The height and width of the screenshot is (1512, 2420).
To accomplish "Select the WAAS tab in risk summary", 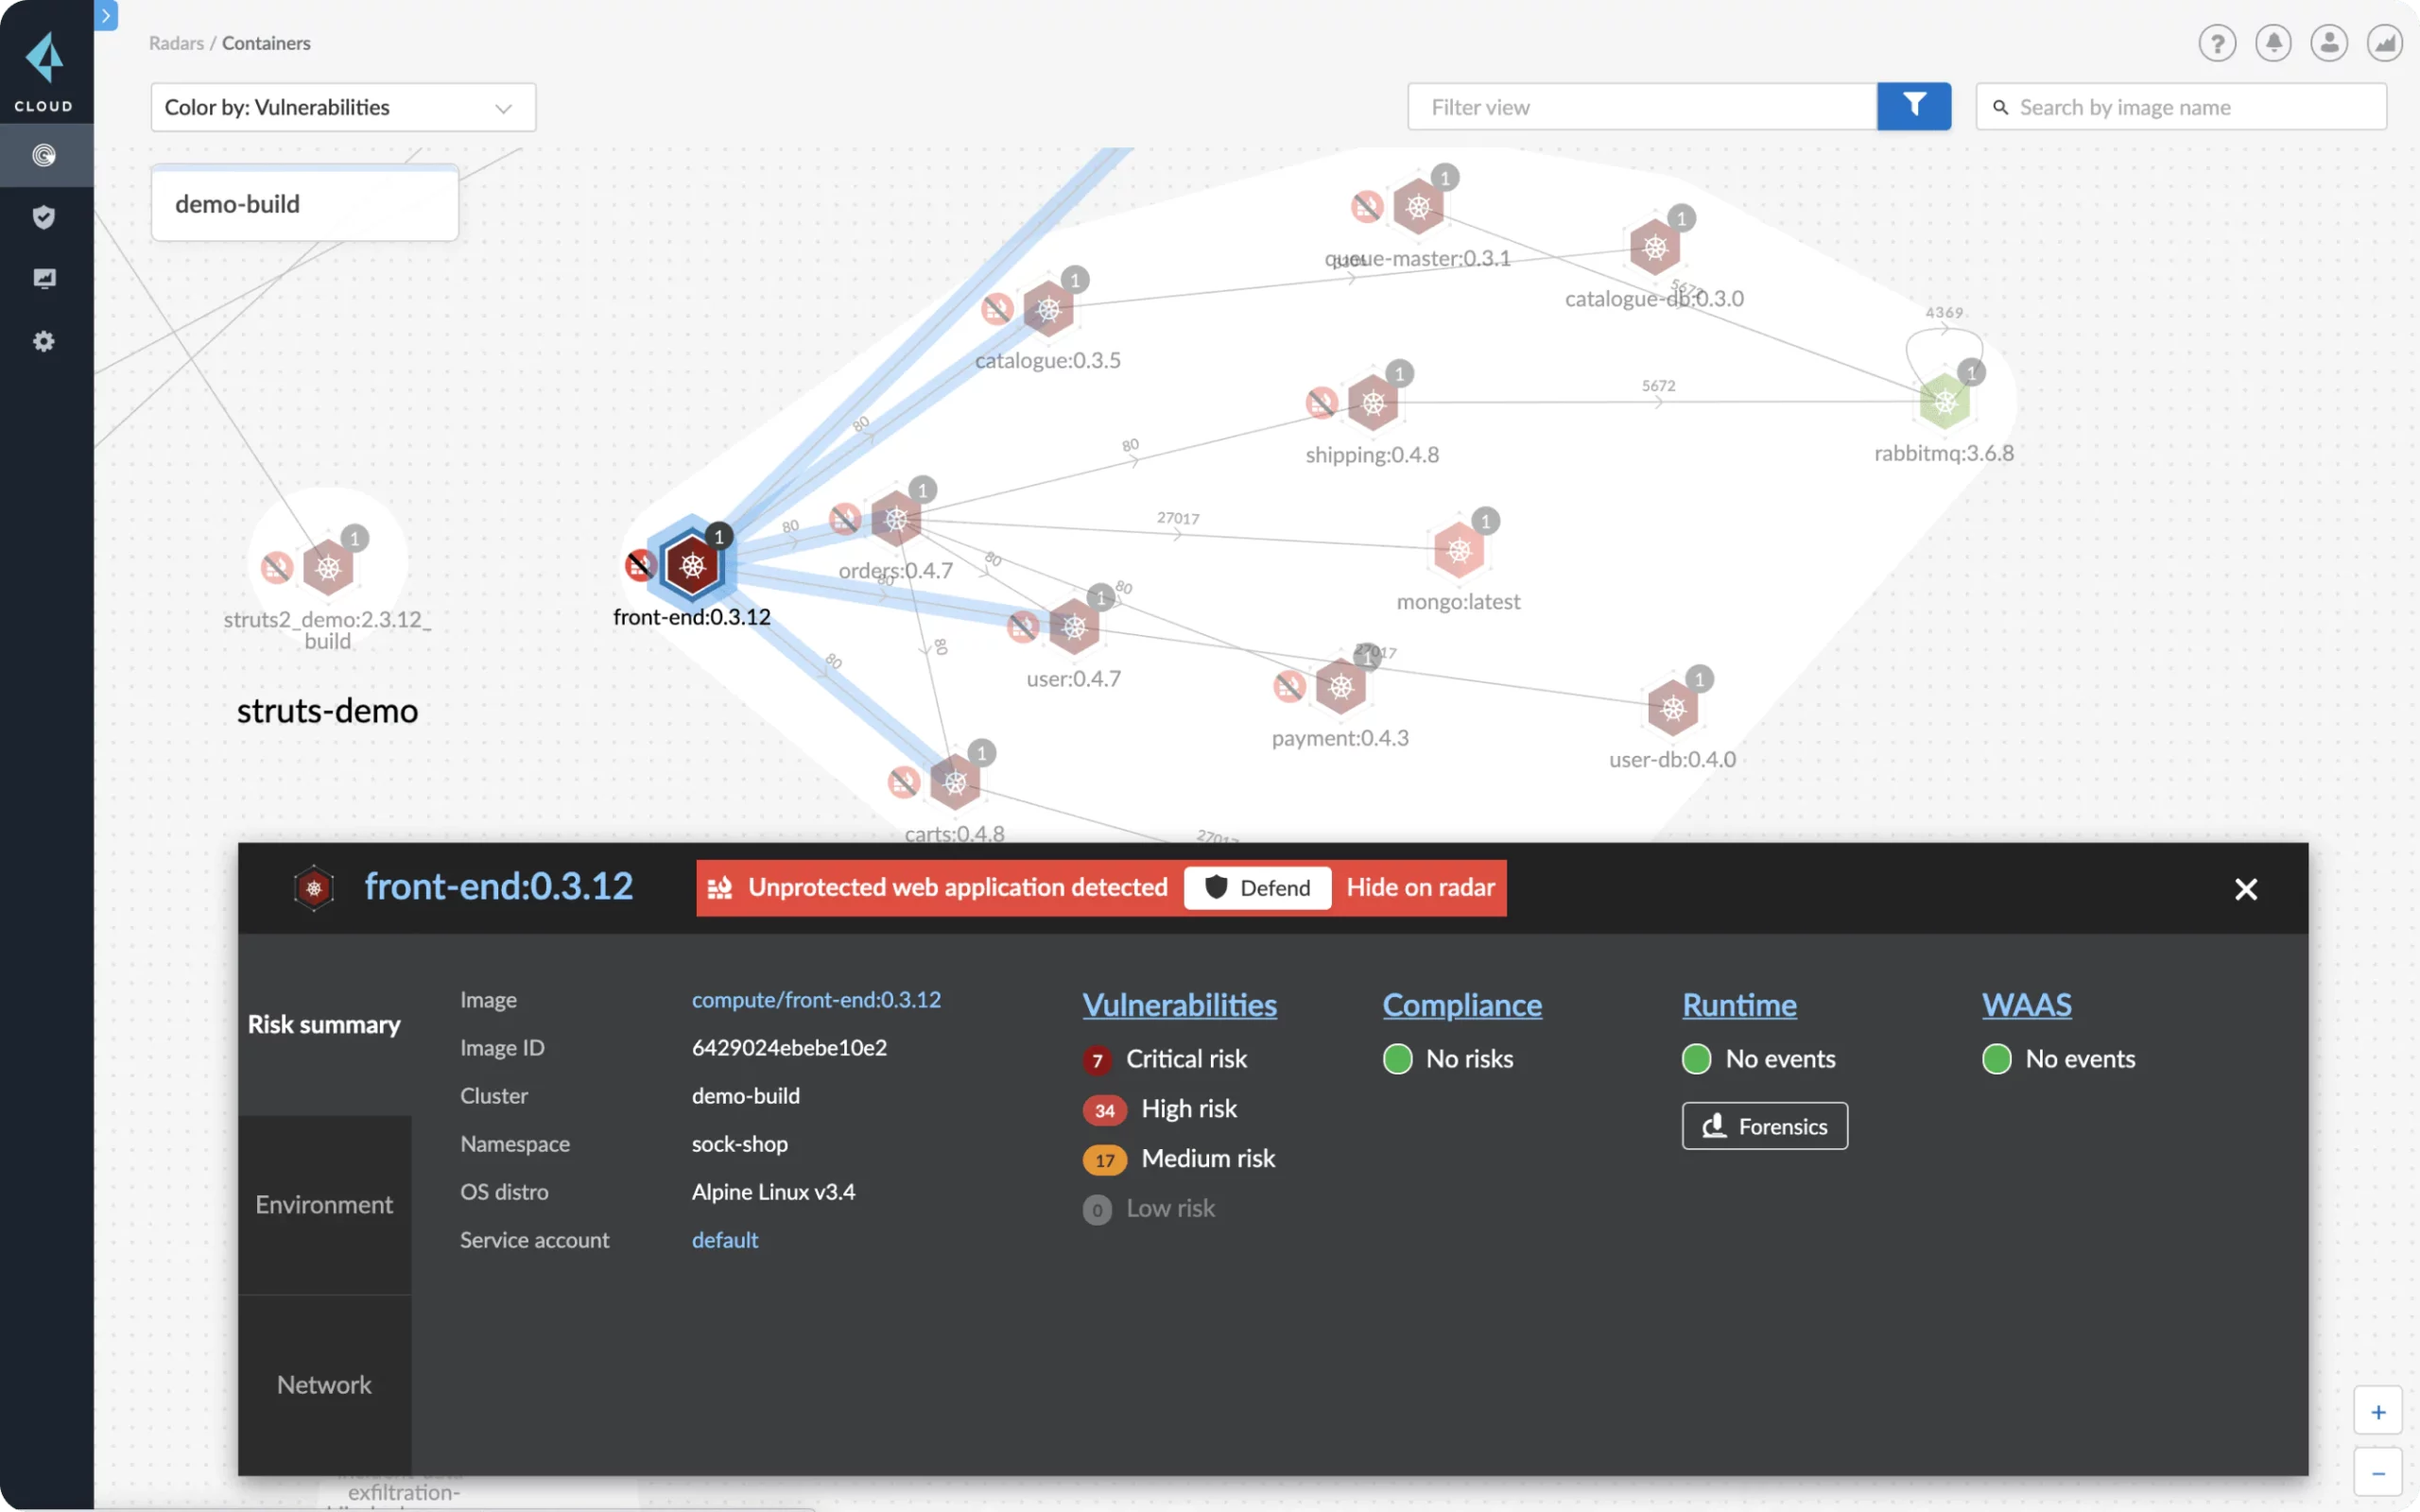I will 2026,1004.
